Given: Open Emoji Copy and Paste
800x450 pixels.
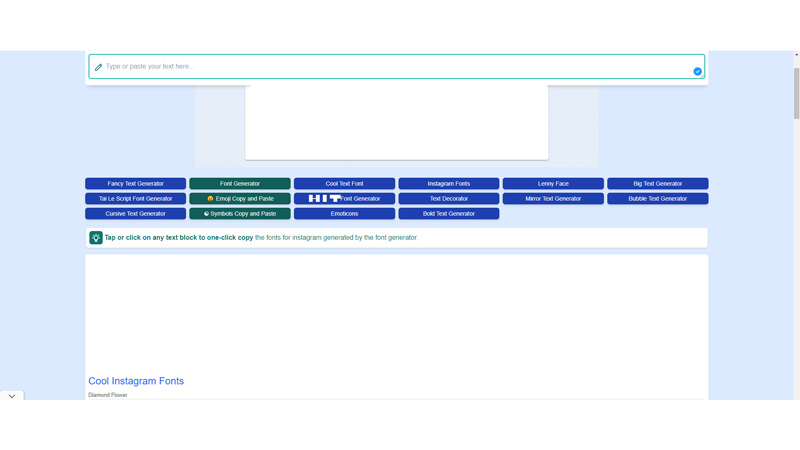Looking at the screenshot, I should click(240, 198).
